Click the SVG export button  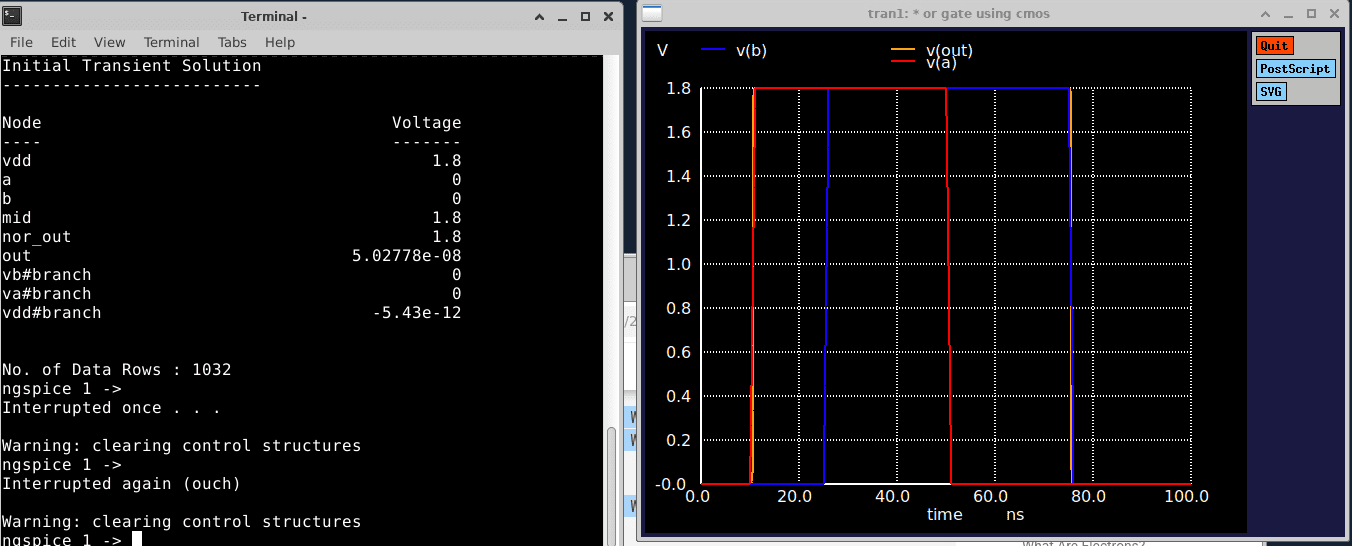[1270, 92]
